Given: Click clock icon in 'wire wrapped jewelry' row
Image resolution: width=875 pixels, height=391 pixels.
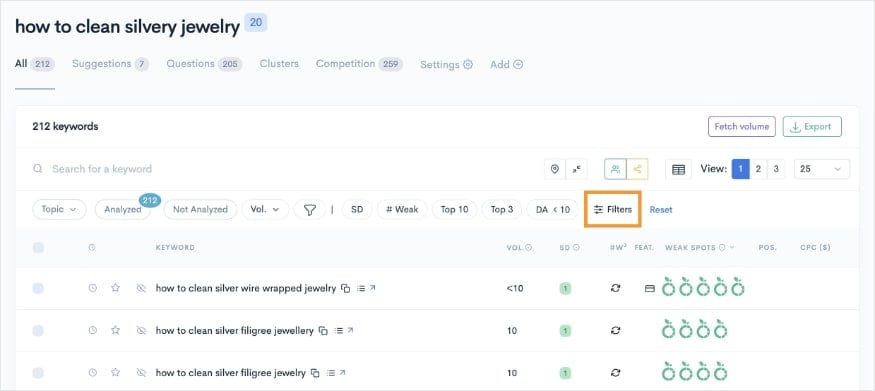Looking at the screenshot, I should (x=93, y=288).
